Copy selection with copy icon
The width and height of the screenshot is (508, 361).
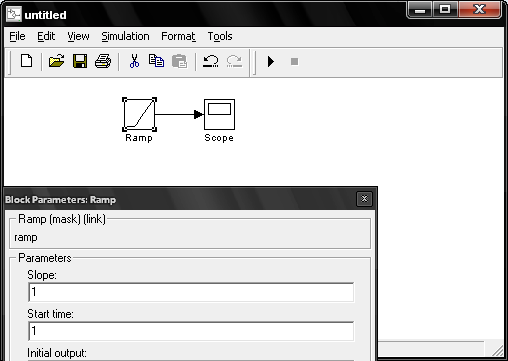[x=156, y=61]
